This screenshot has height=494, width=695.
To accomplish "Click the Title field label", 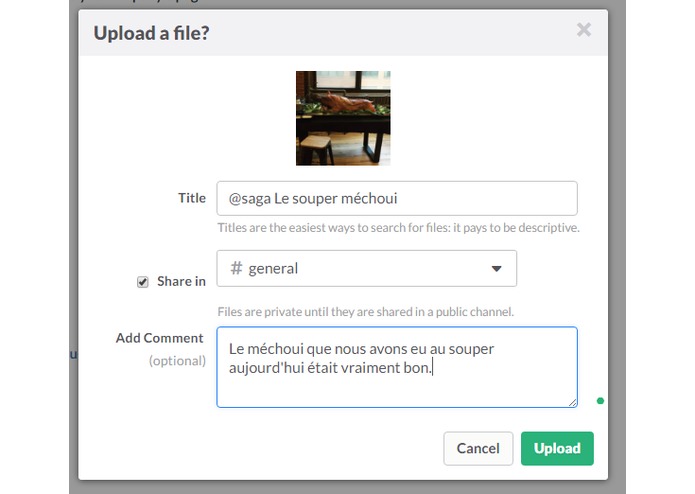I will tap(192, 198).
